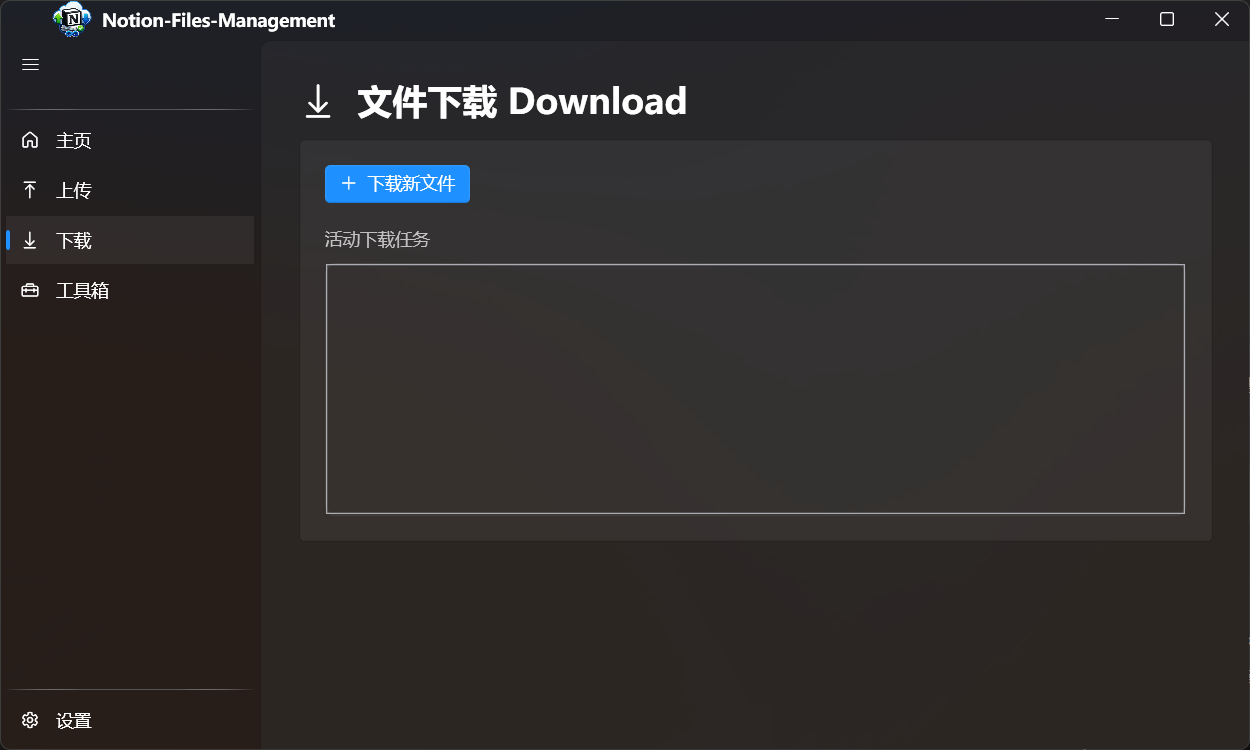
Task: Open the 工具箱 toolbox icon
Action: (x=30, y=290)
